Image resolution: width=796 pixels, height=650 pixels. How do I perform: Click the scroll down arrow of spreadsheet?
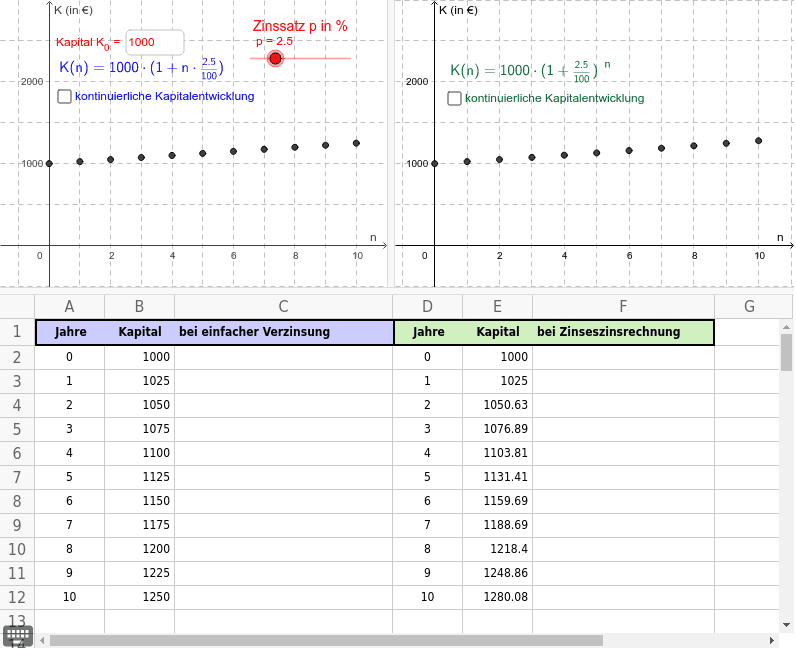tap(786, 625)
